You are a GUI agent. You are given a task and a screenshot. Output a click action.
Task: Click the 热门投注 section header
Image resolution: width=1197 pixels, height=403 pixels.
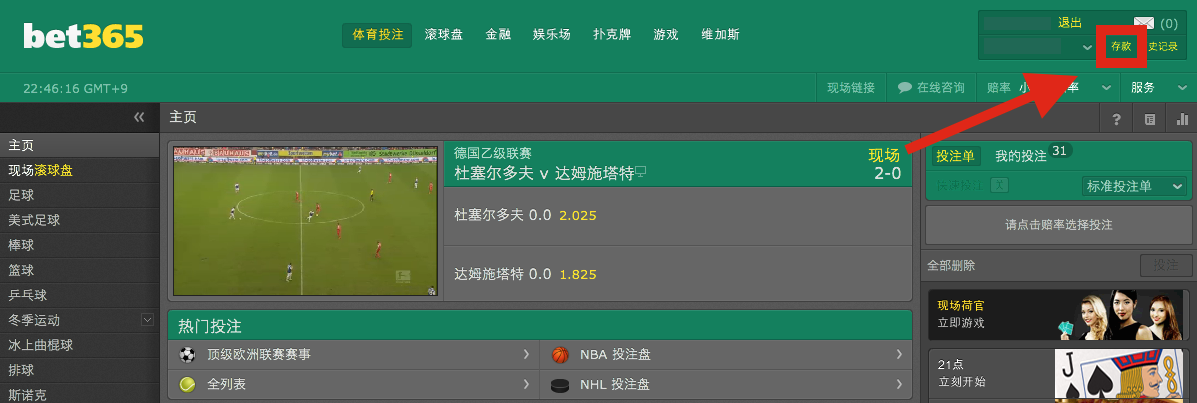pos(540,326)
